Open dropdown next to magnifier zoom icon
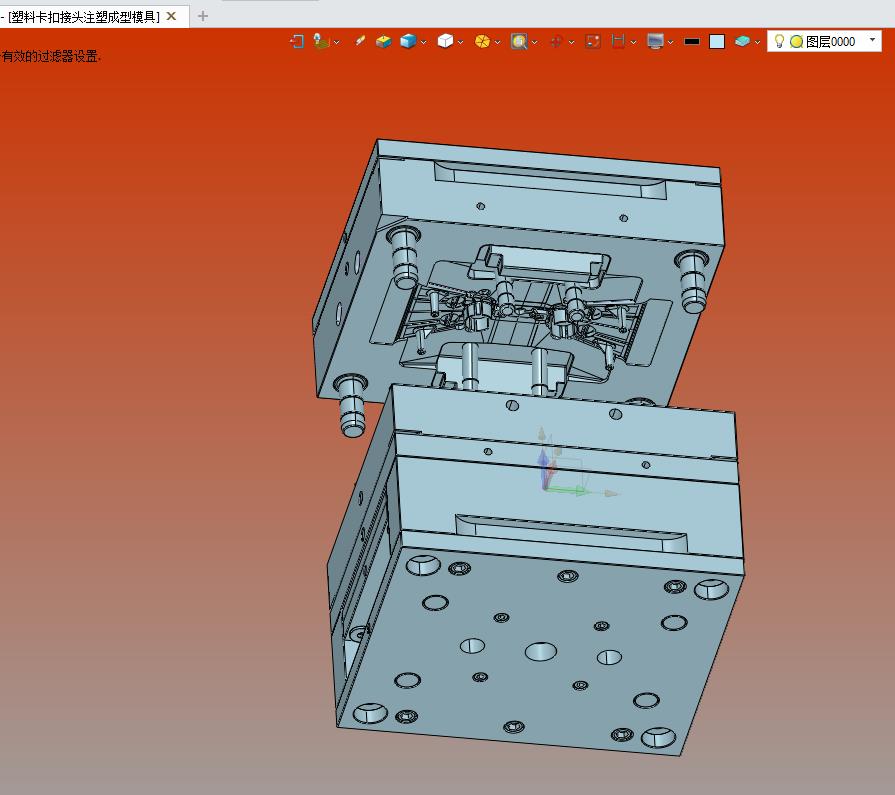This screenshot has width=895, height=795. tap(534, 42)
